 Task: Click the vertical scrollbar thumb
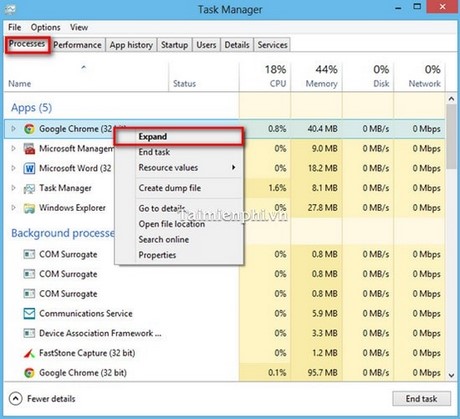(x=451, y=137)
